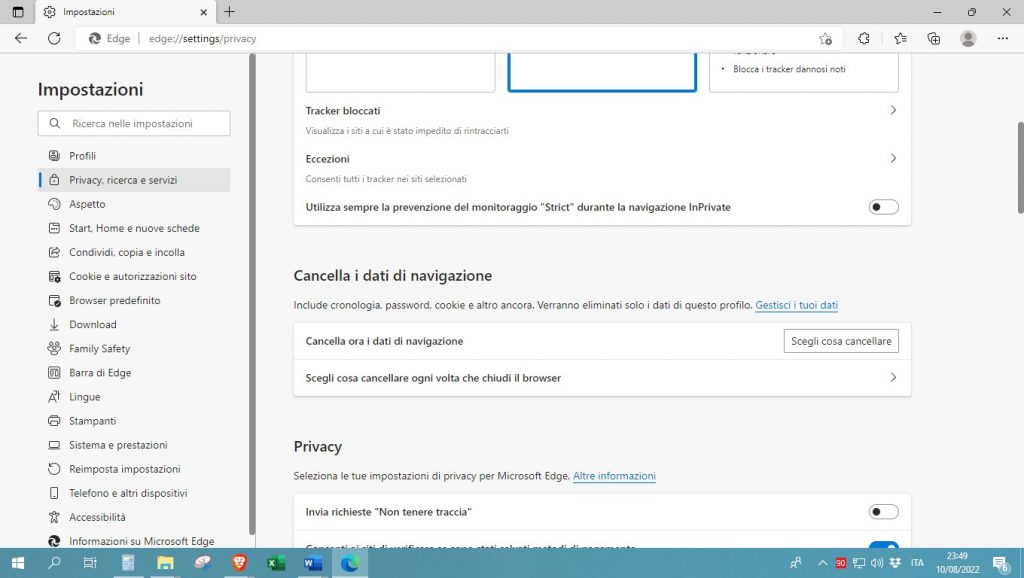Expand "Scegli cosa cancellare ogni volta" row
The width and height of the screenshot is (1024, 578).
893,378
